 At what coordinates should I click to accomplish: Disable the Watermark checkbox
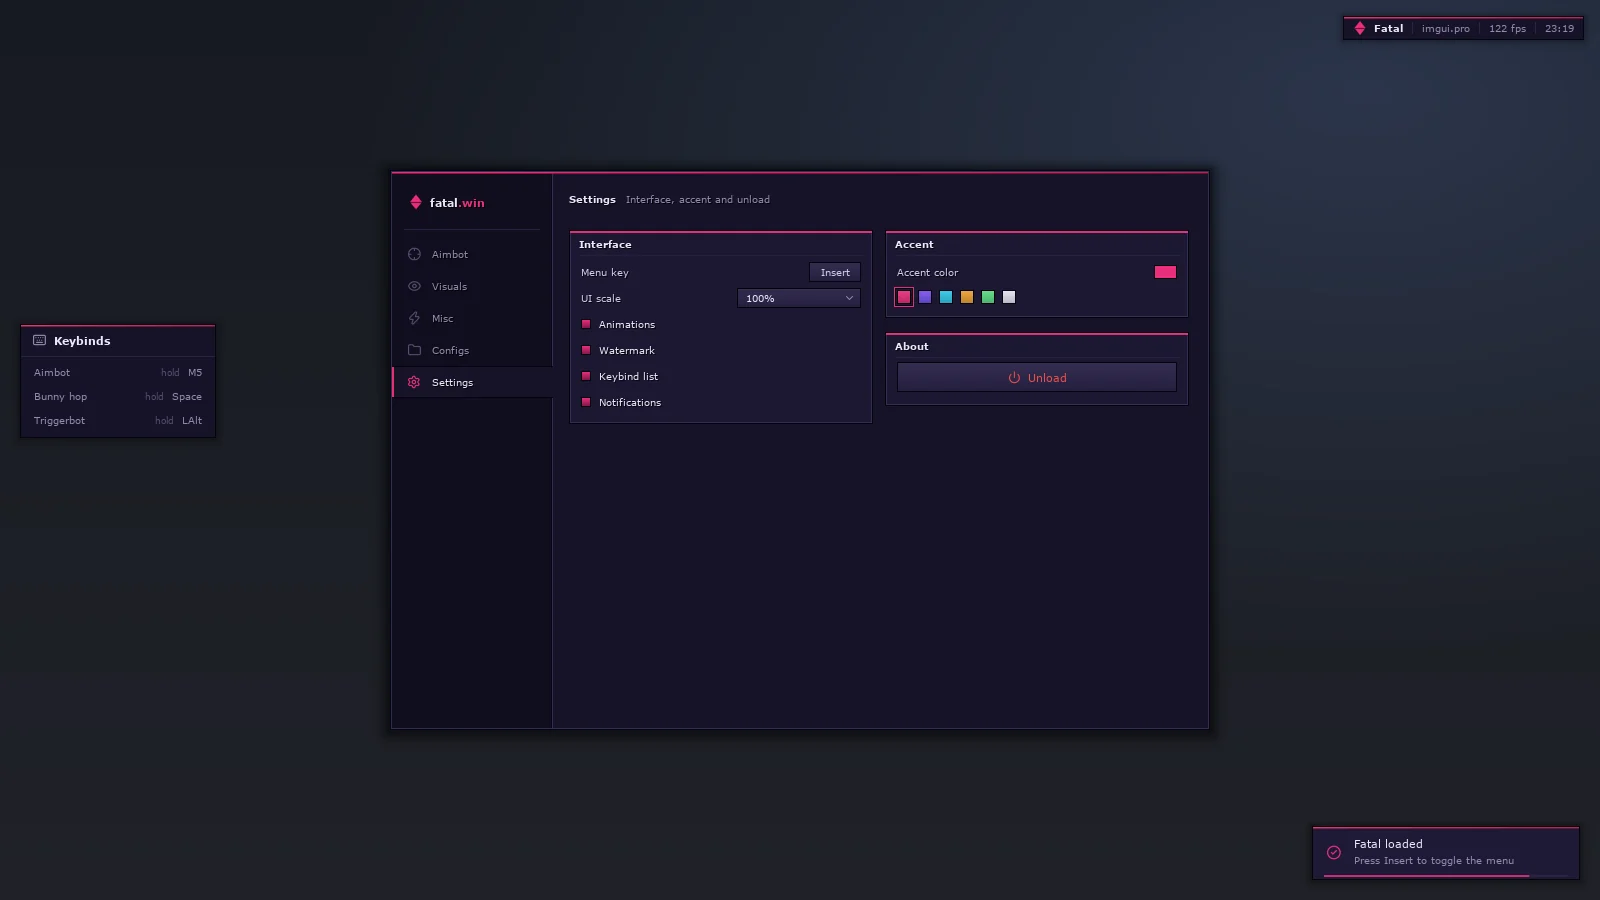click(x=586, y=350)
